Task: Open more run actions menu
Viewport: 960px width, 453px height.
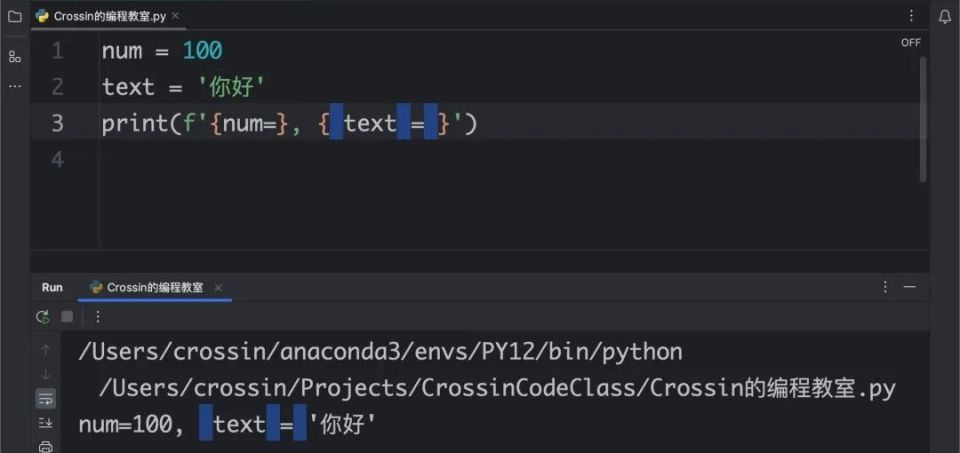Action: (x=97, y=316)
